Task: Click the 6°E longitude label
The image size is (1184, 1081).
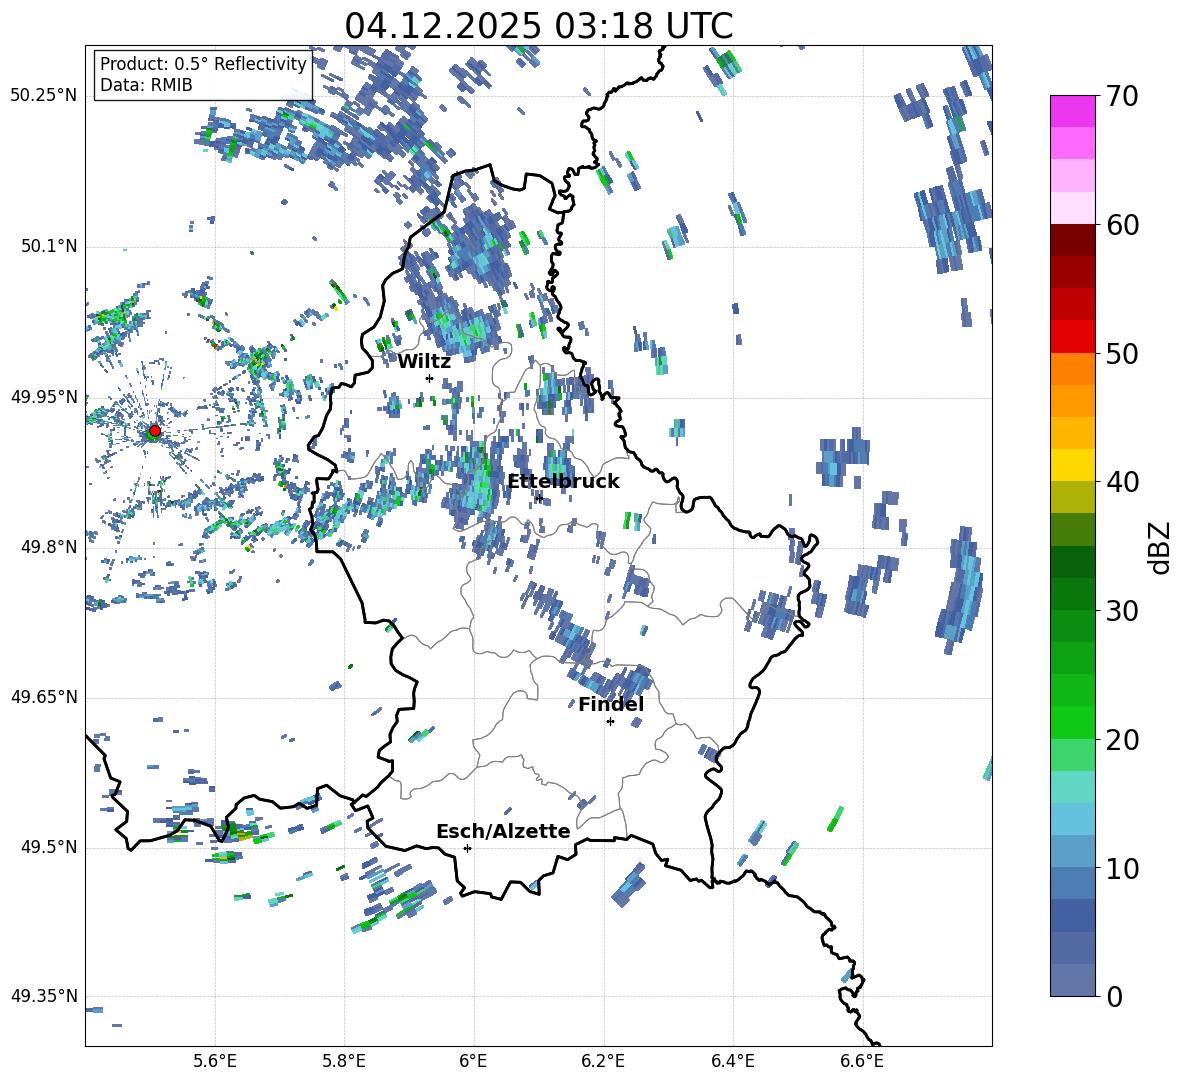Action: click(x=474, y=1061)
